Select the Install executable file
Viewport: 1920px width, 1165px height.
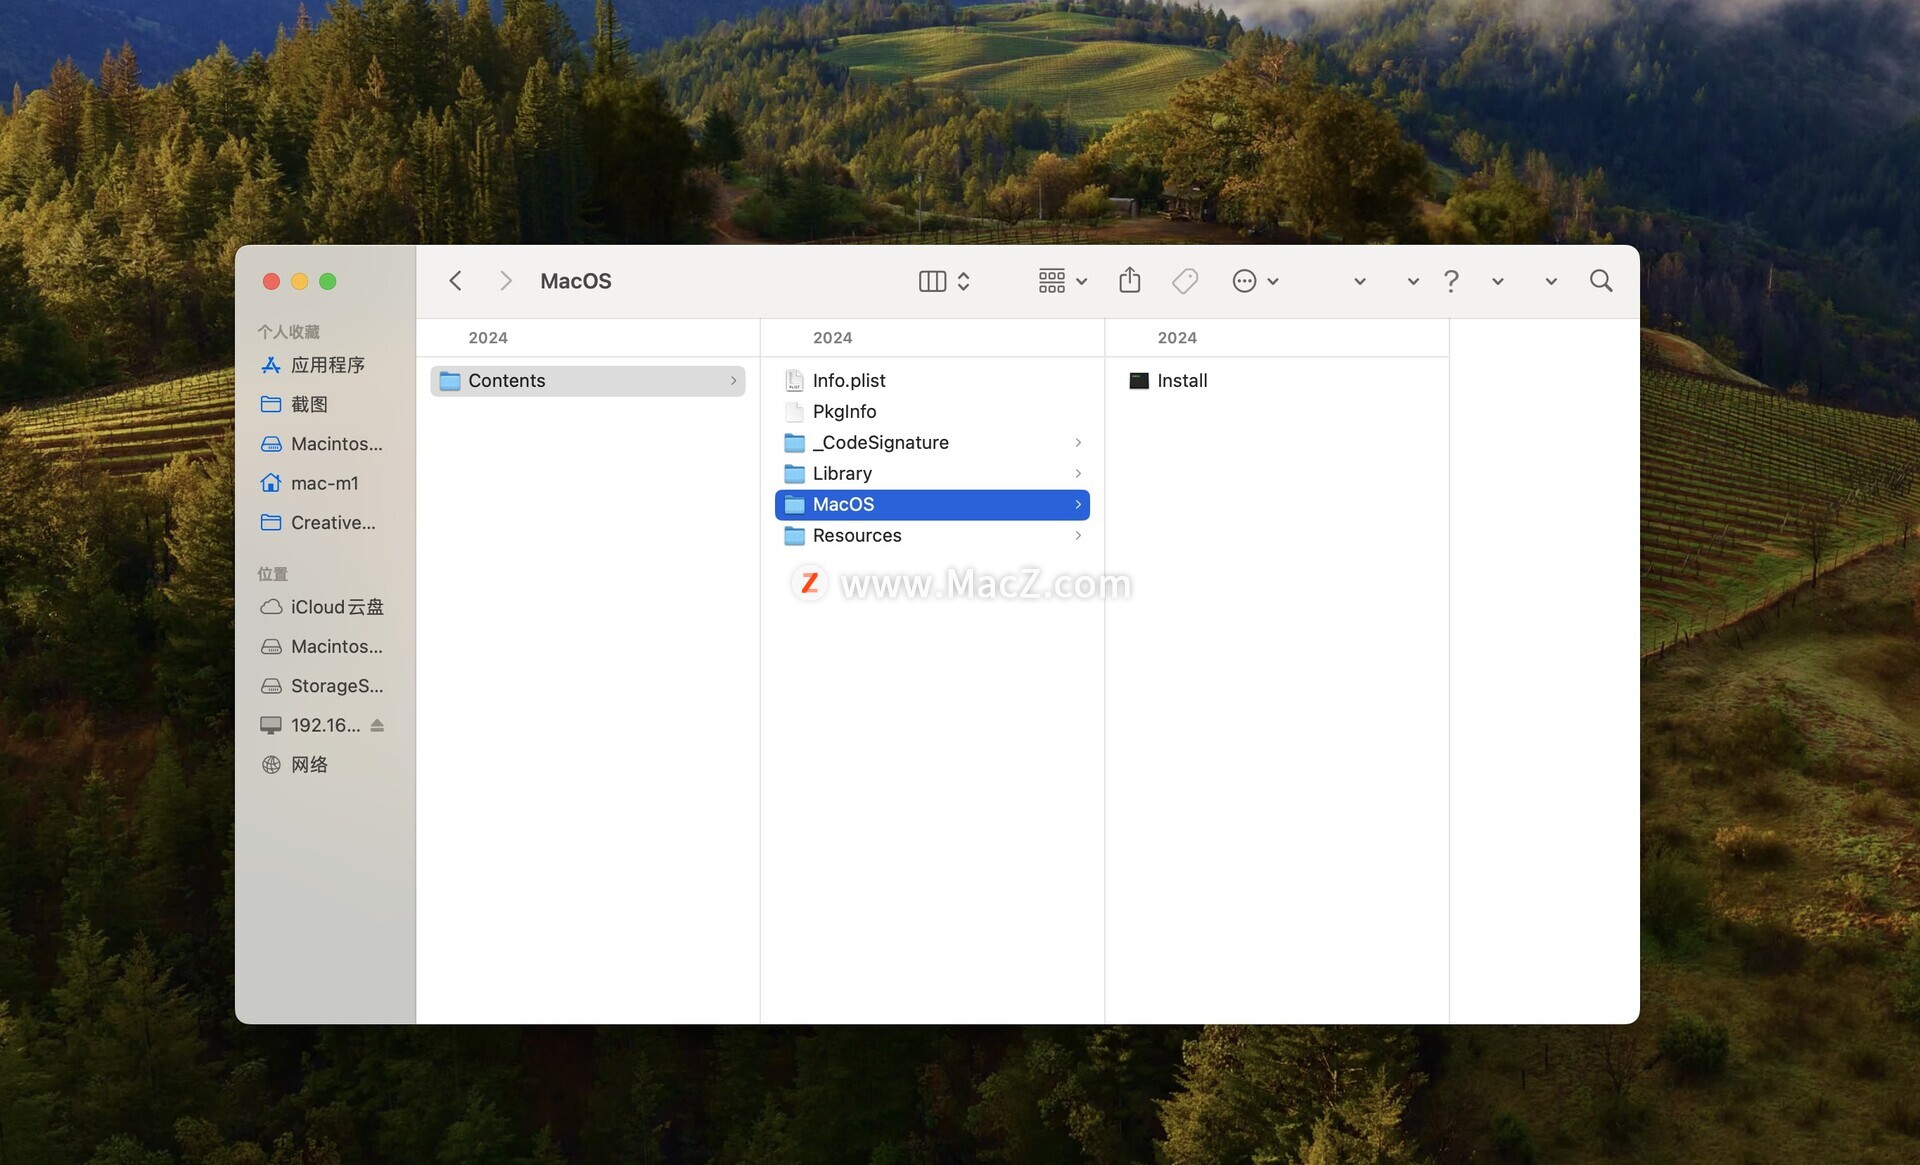pos(1181,380)
